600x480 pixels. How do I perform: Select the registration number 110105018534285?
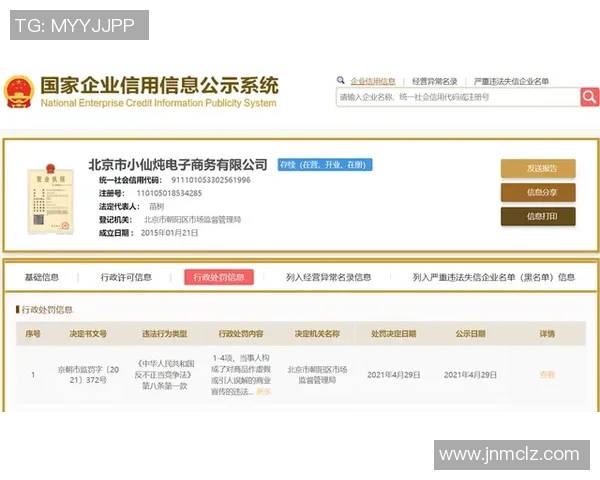point(169,193)
